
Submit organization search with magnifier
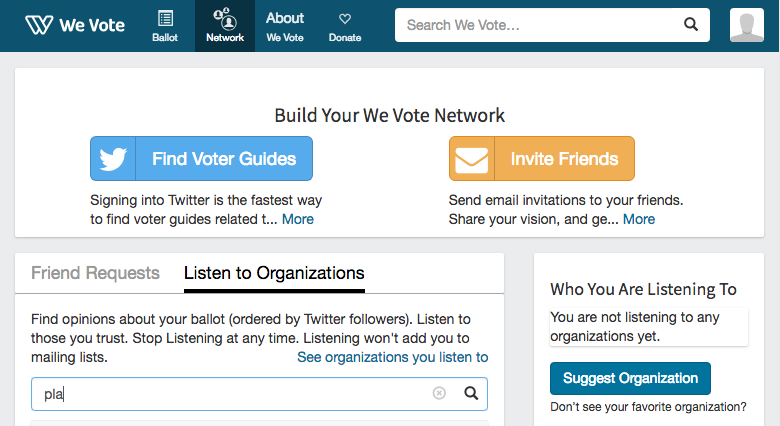(472, 393)
